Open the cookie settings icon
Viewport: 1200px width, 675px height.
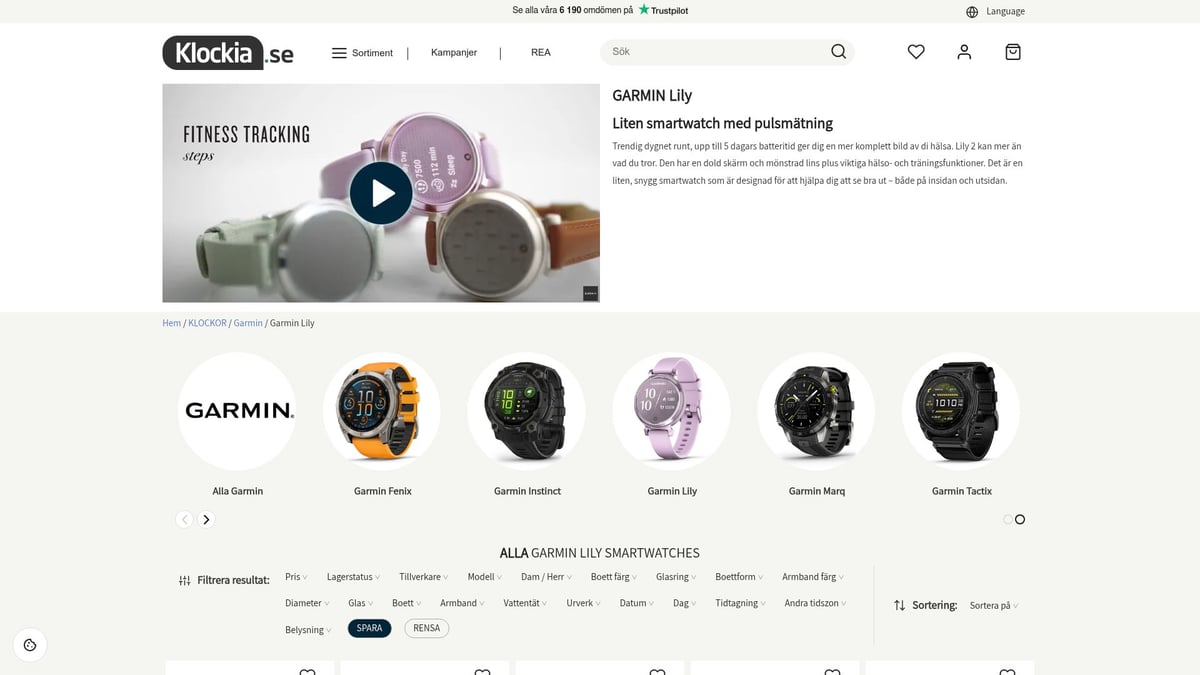pos(30,645)
